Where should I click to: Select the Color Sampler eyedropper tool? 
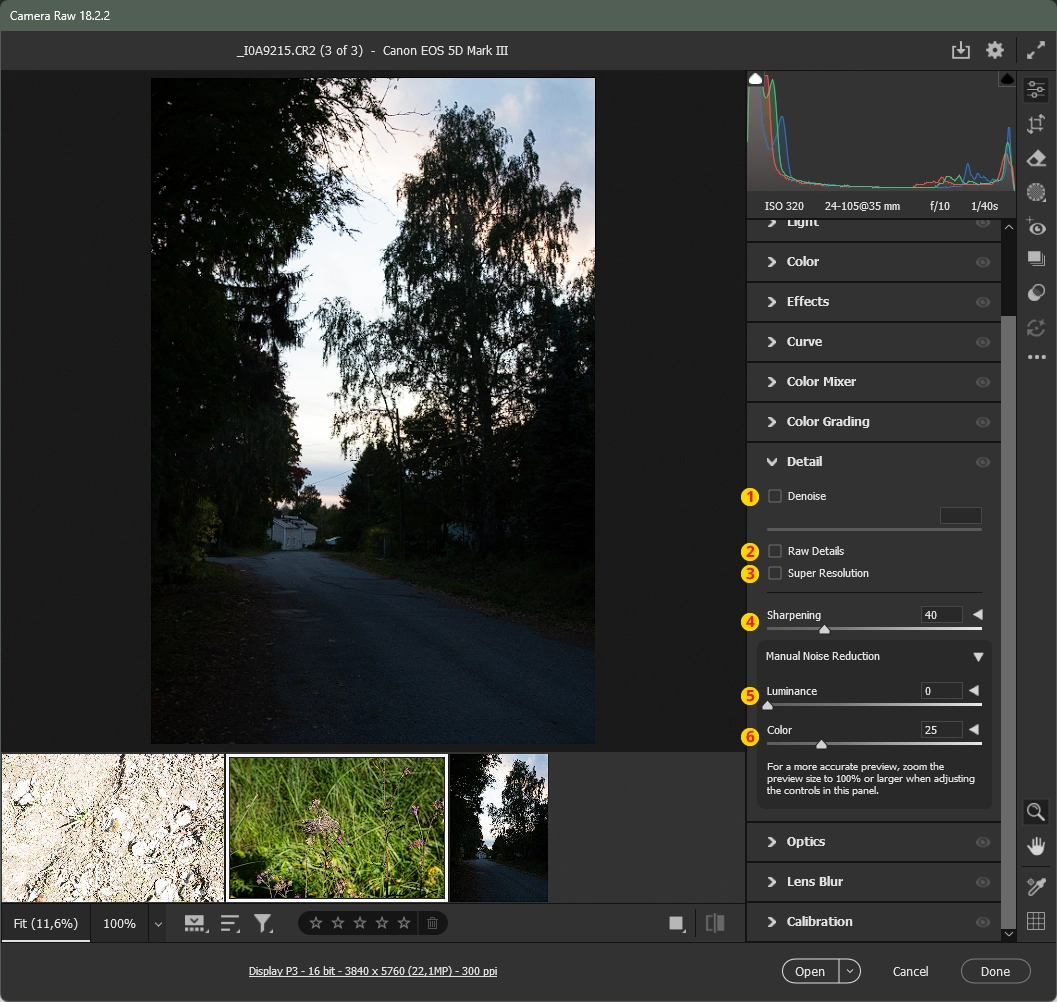pyautogui.click(x=1036, y=887)
